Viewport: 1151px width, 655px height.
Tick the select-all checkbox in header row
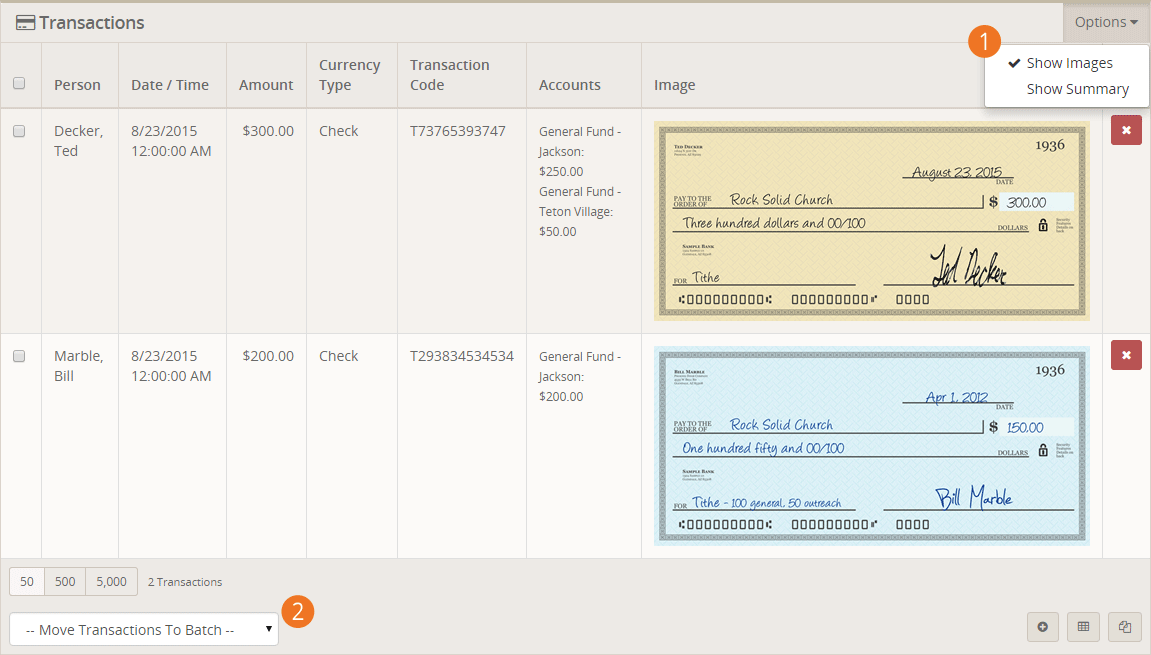[19, 84]
